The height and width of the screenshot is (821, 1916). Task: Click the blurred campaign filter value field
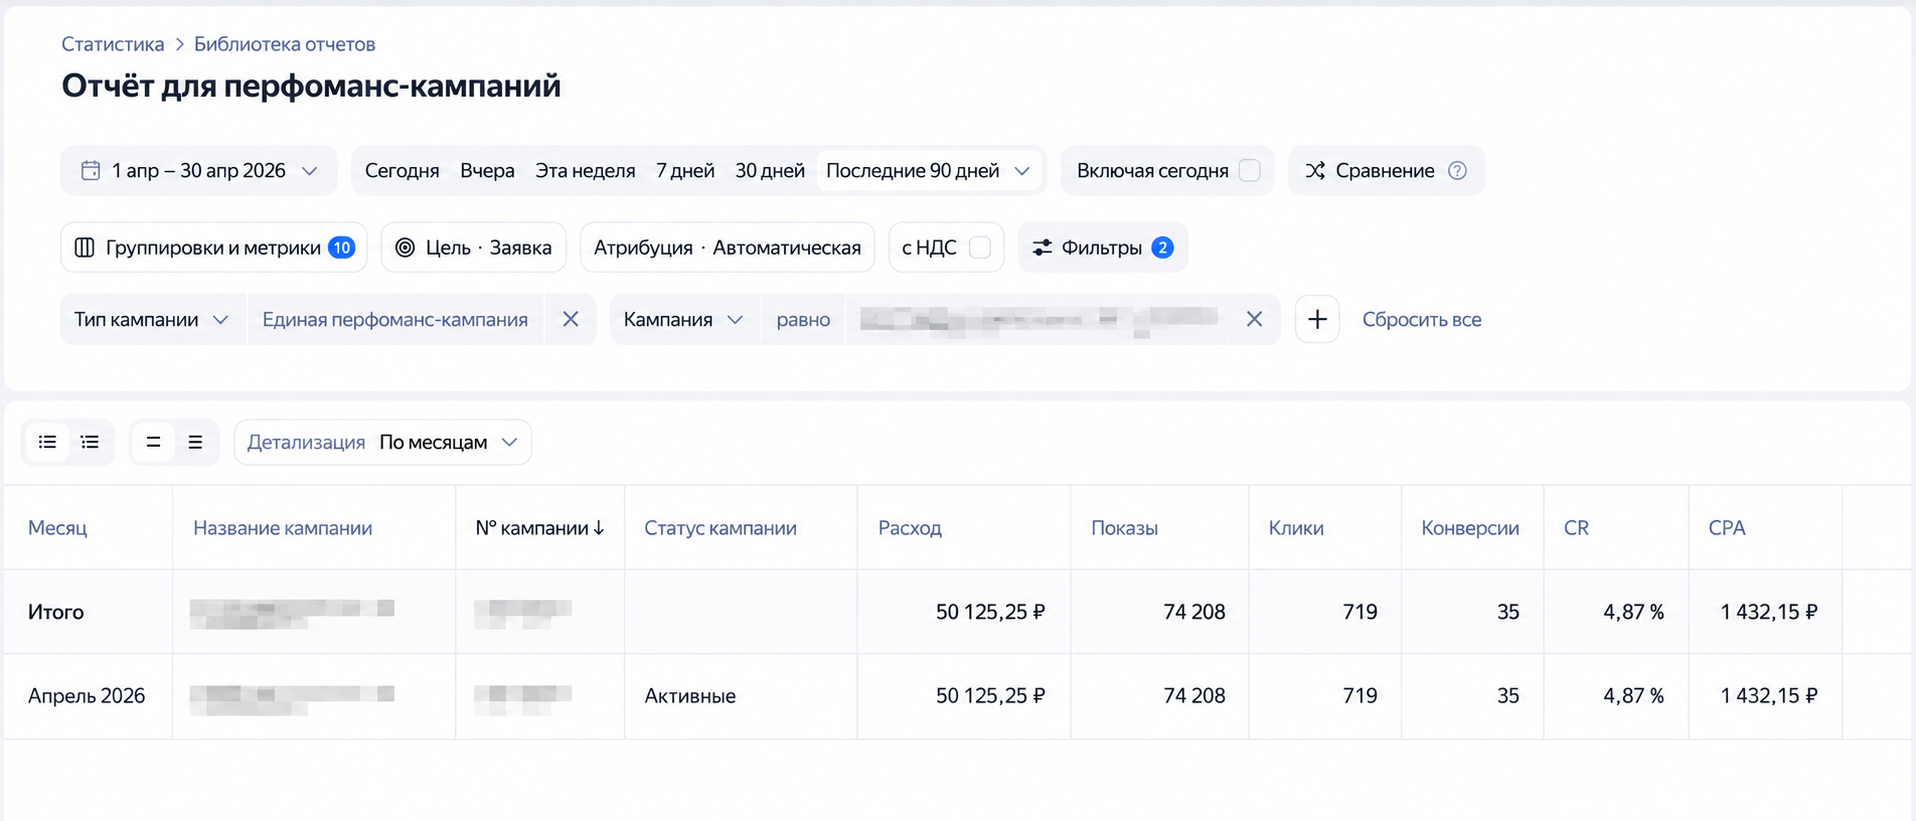(x=1038, y=319)
